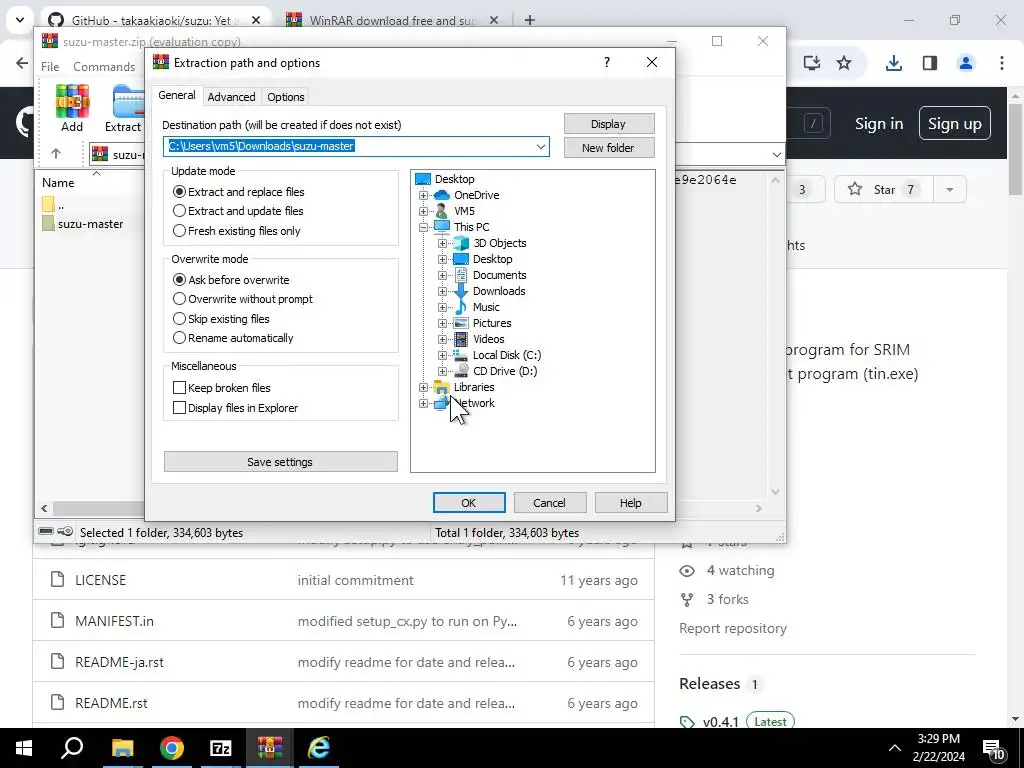
Task: Open WinRAR File menu
Action: [50, 67]
